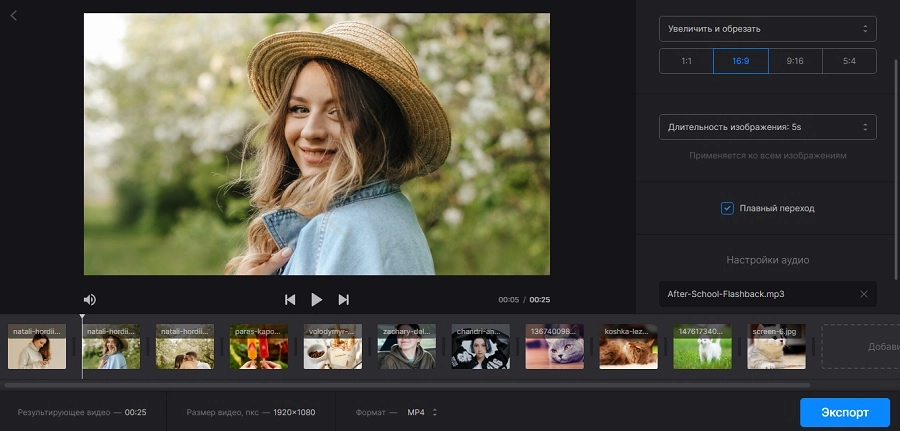Skip to next image
Screen dimensions: 900x431
pos(343,299)
